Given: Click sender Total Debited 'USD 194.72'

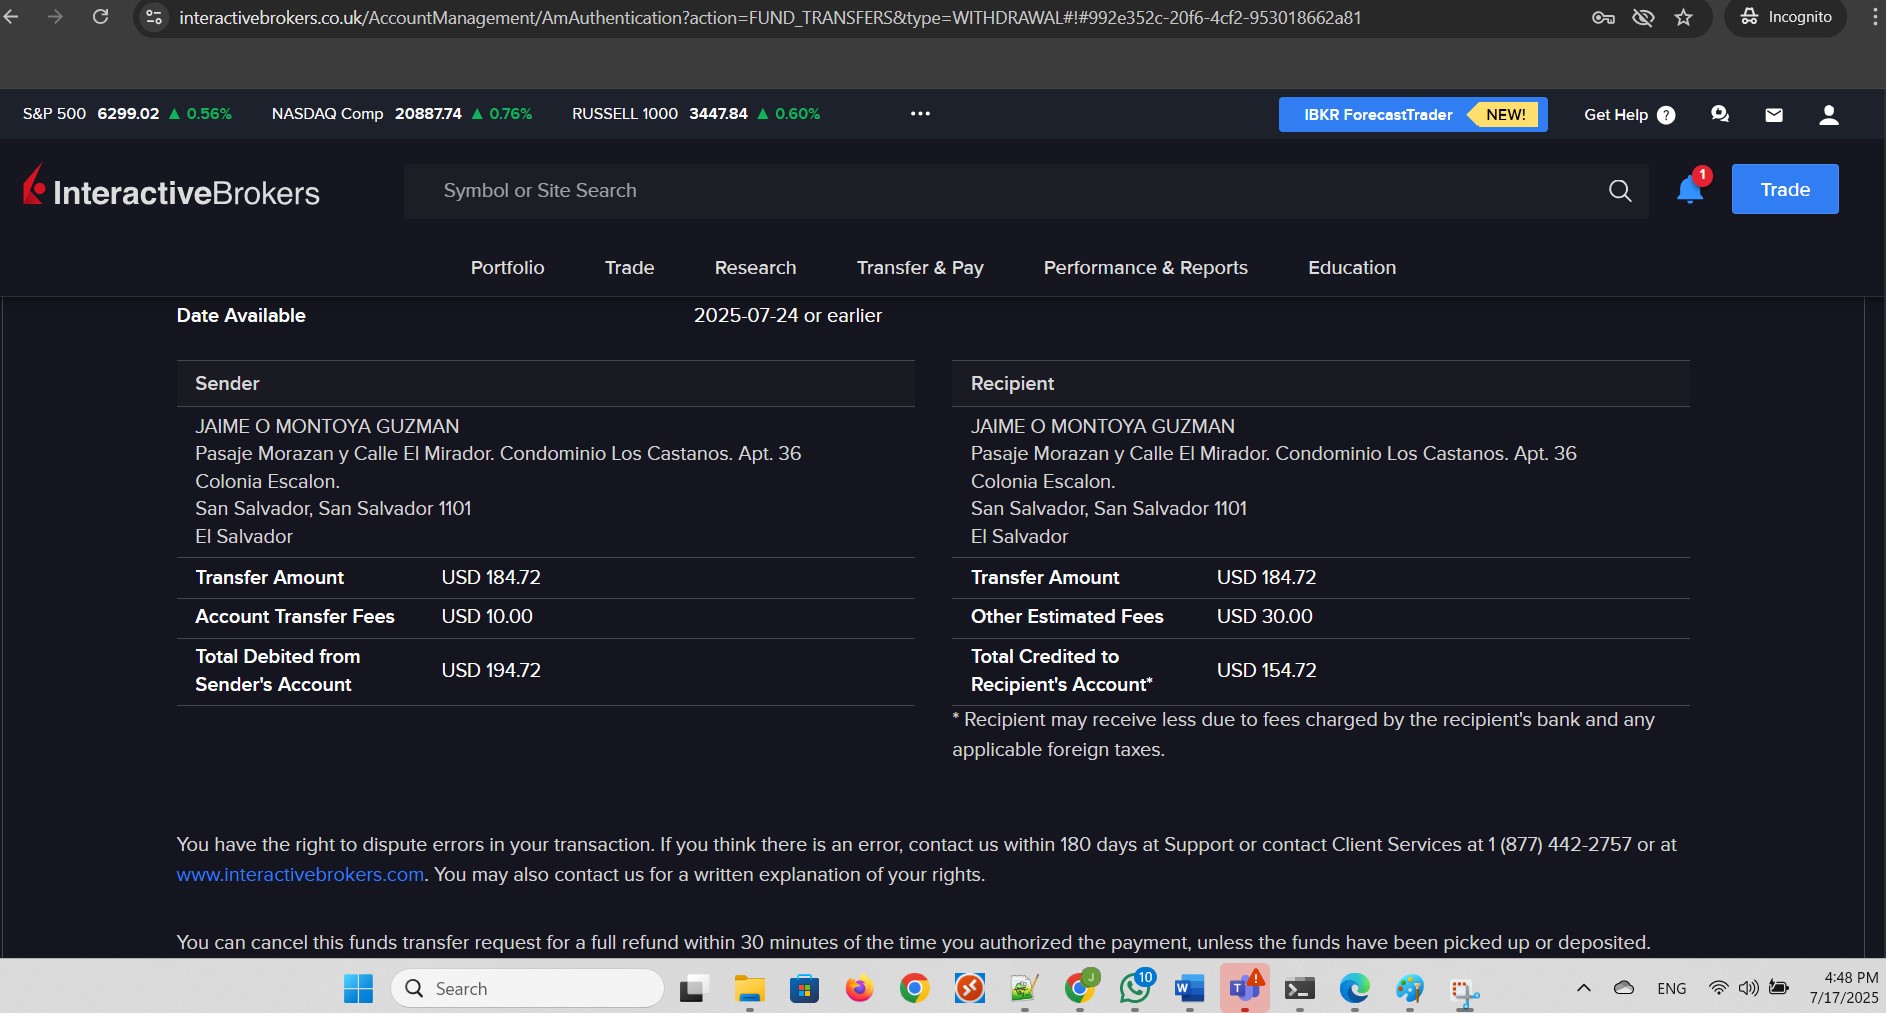Looking at the screenshot, I should [x=491, y=671].
